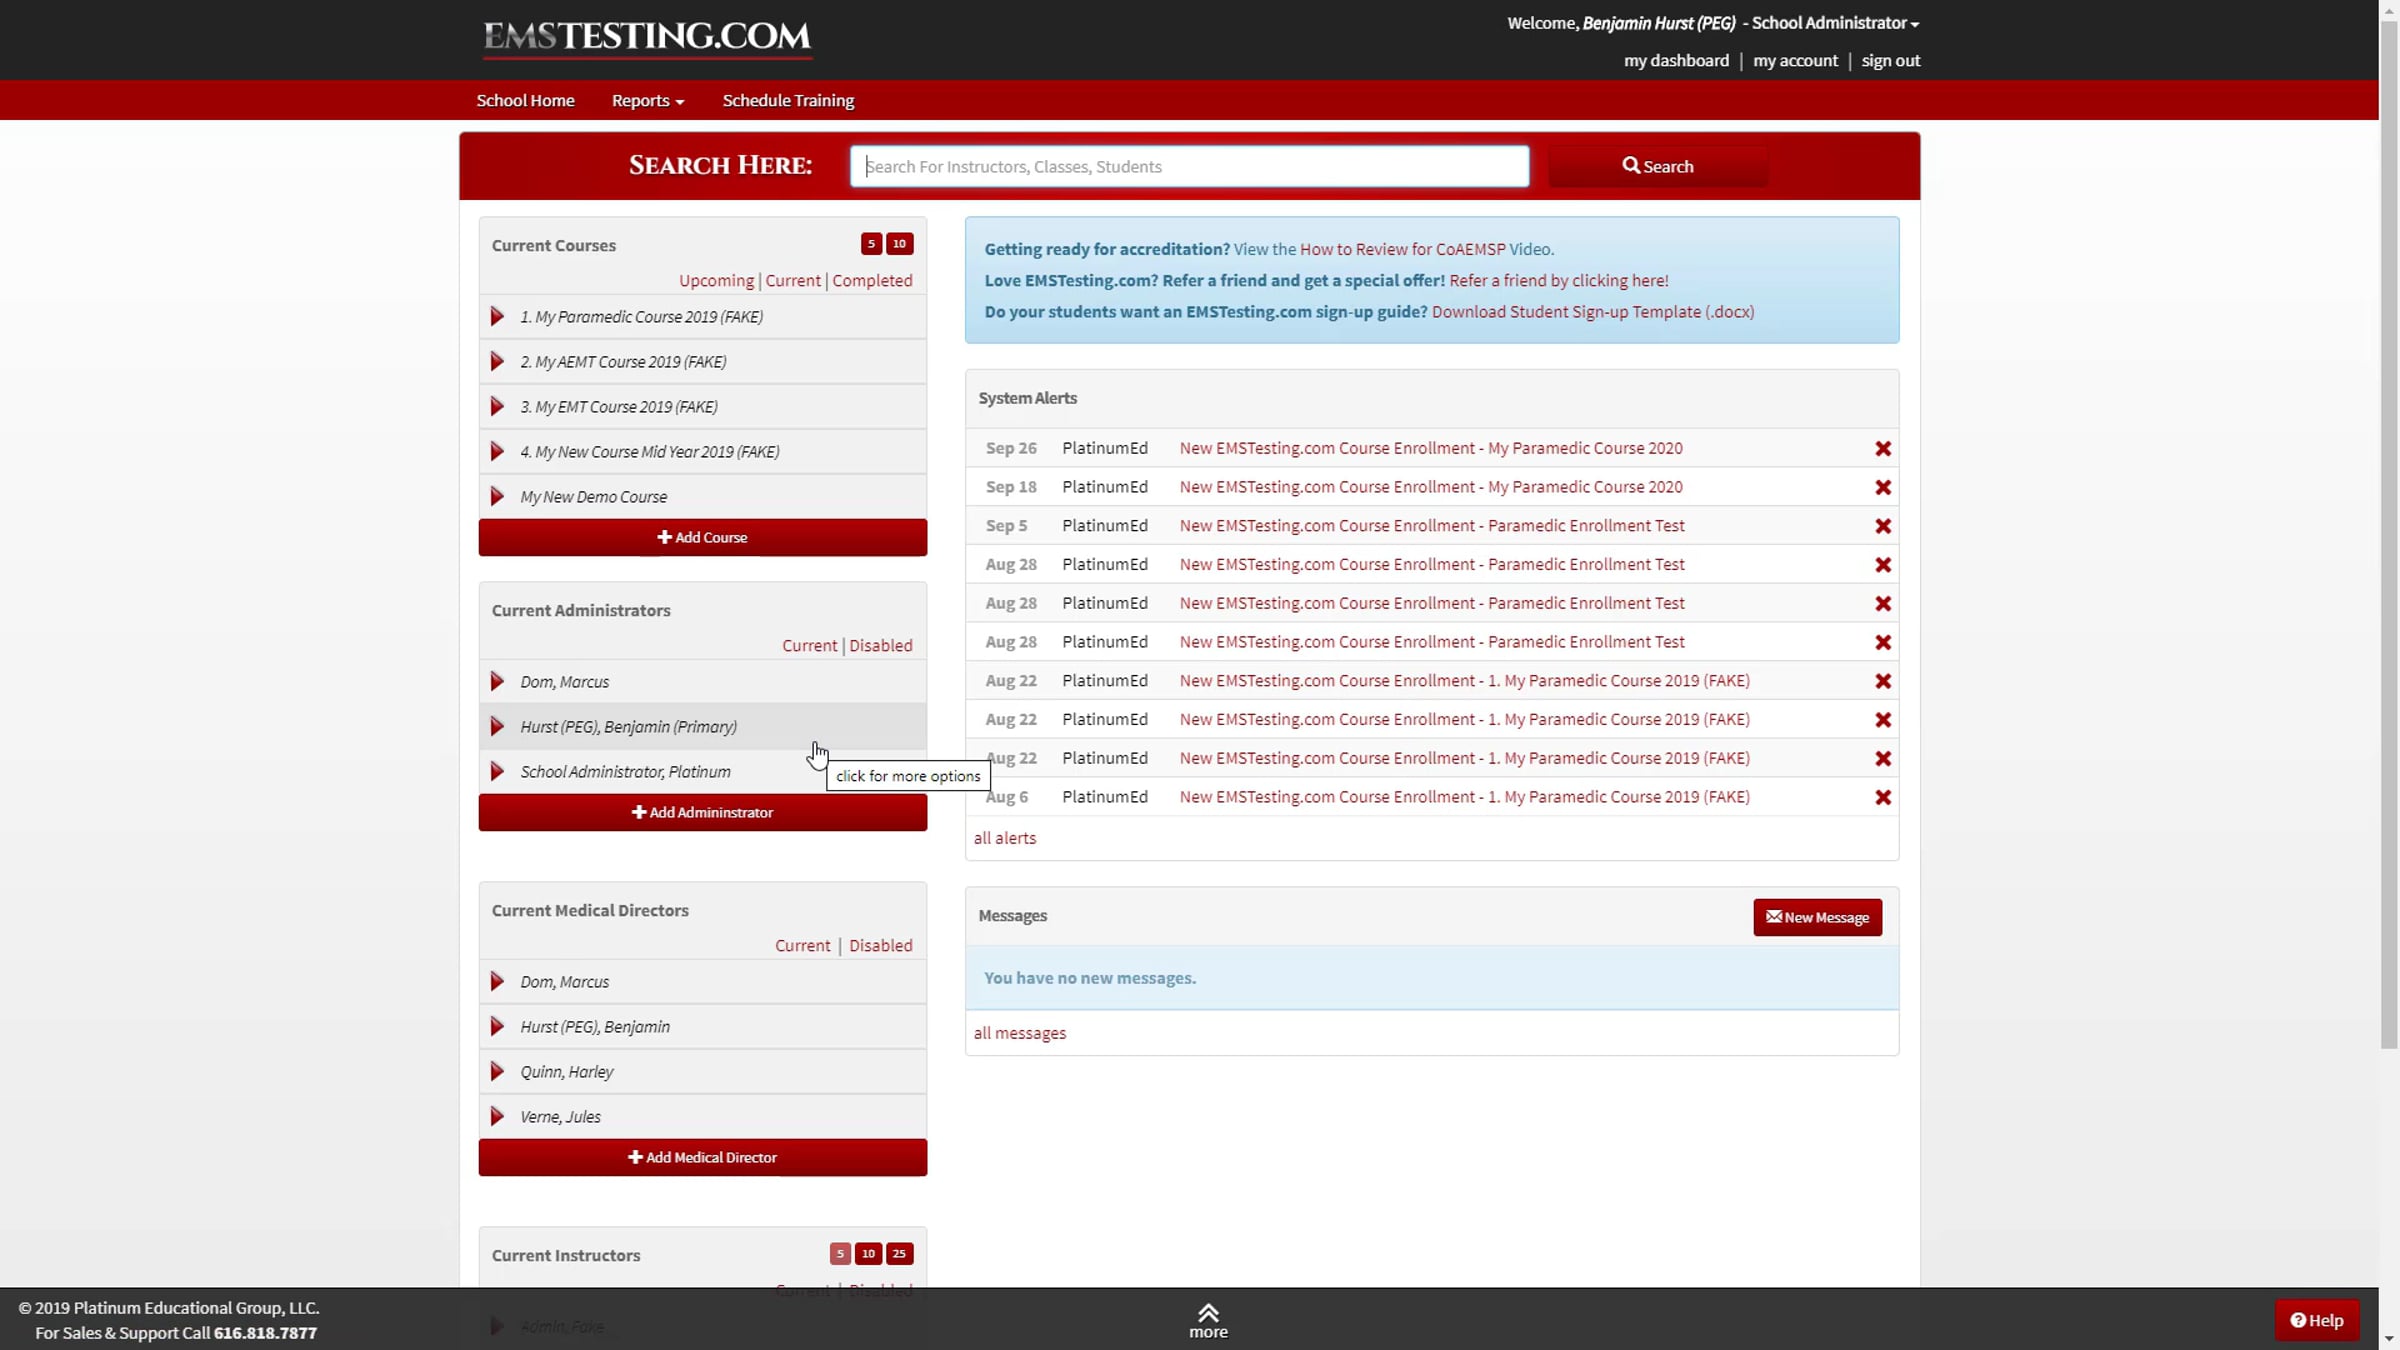This screenshot has height=1350, width=2400.
Task: View all messages link
Action: point(1019,1033)
